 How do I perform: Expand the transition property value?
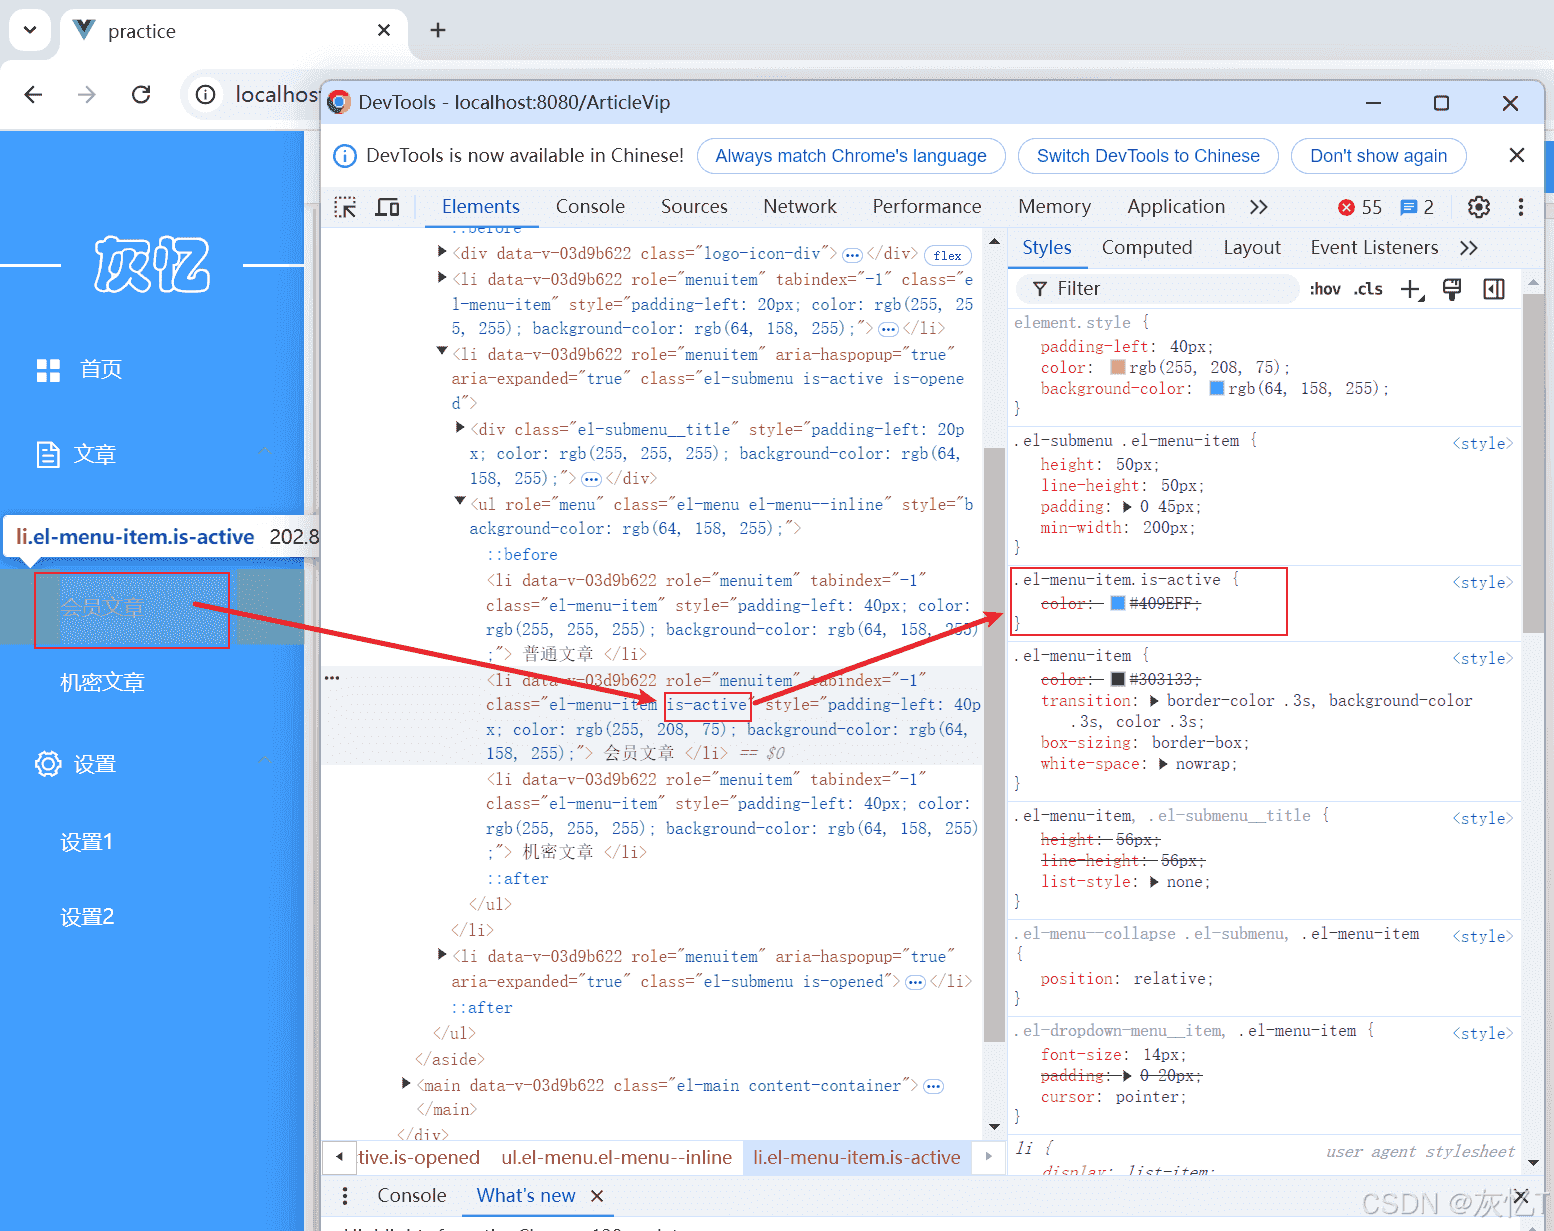click(x=1154, y=701)
